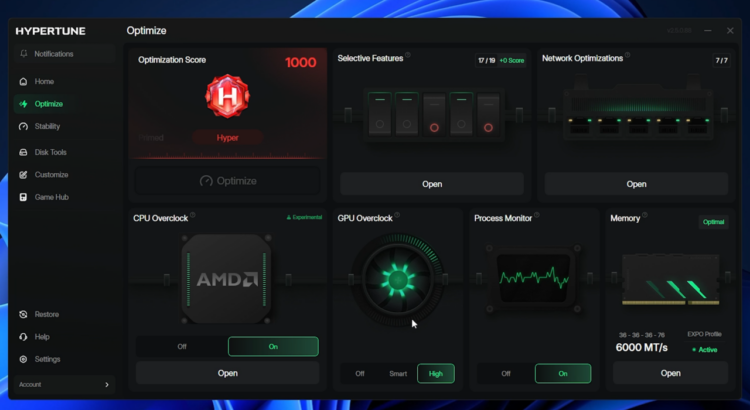
Task: Click the red Hyper badge emblem
Action: [x=227, y=96]
